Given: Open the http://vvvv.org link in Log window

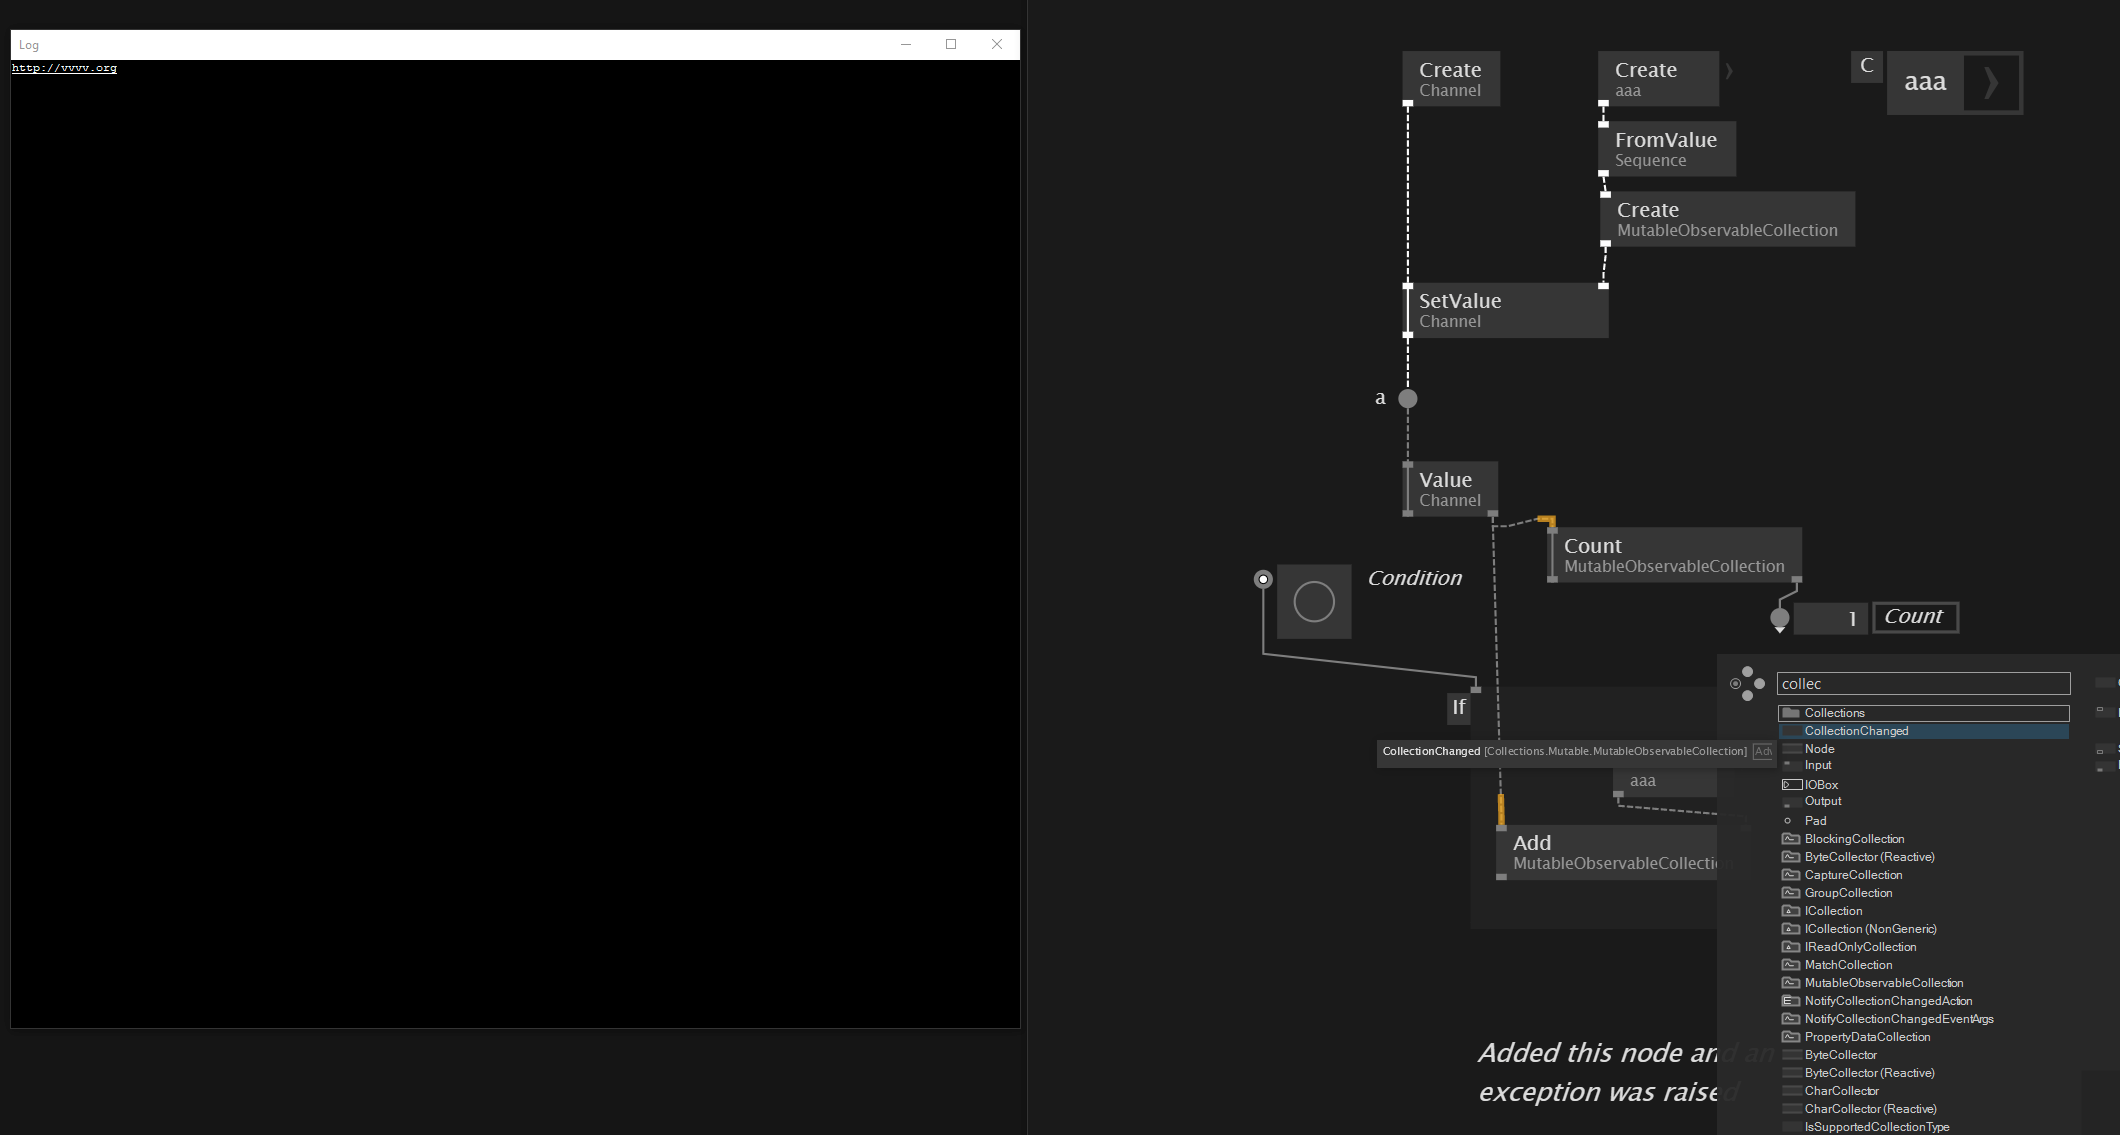Looking at the screenshot, I should click(64, 68).
